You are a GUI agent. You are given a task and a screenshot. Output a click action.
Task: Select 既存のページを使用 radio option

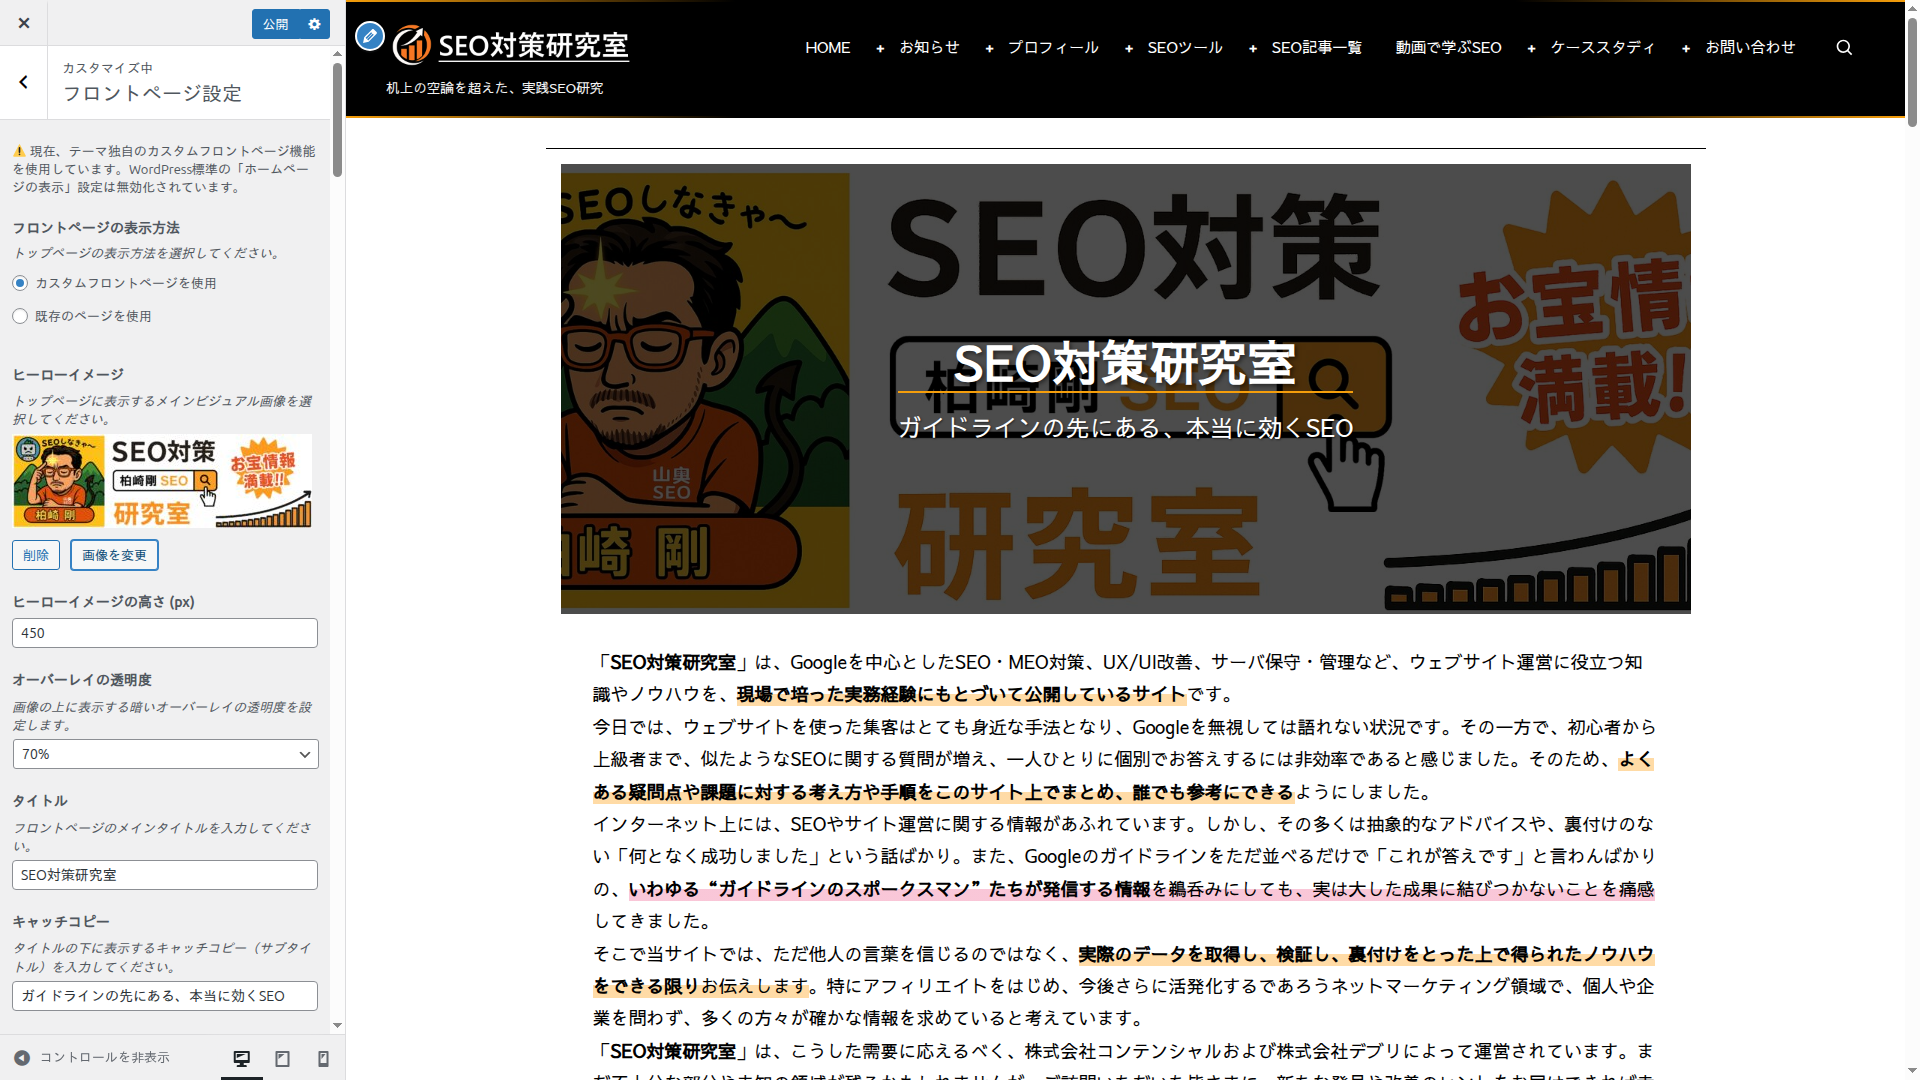click(20, 316)
